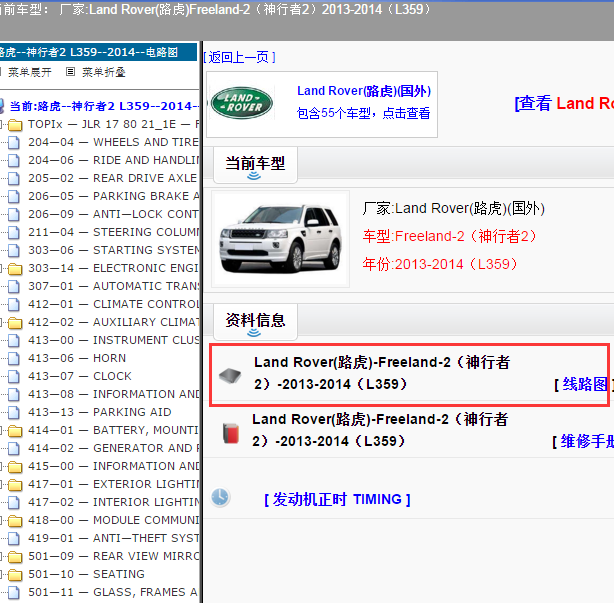Viewport: 614px width, 603px height.
Task: Click the 厂家:Land Rover(路虎)(国外) text
Action: click(x=453, y=209)
